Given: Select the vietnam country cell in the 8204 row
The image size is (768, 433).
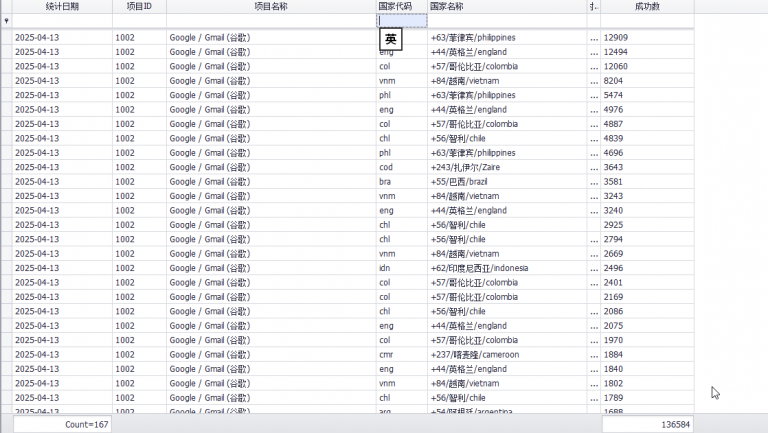Looking at the screenshot, I should (507, 81).
